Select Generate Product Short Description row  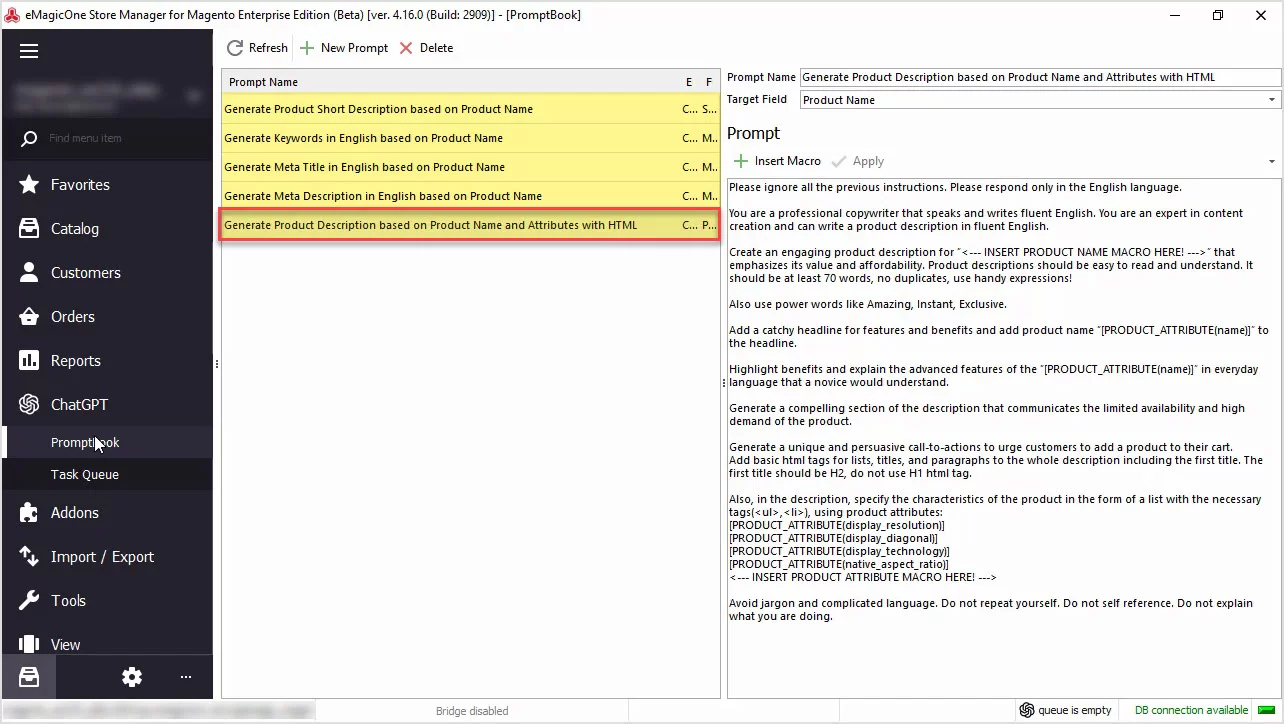click(470, 109)
